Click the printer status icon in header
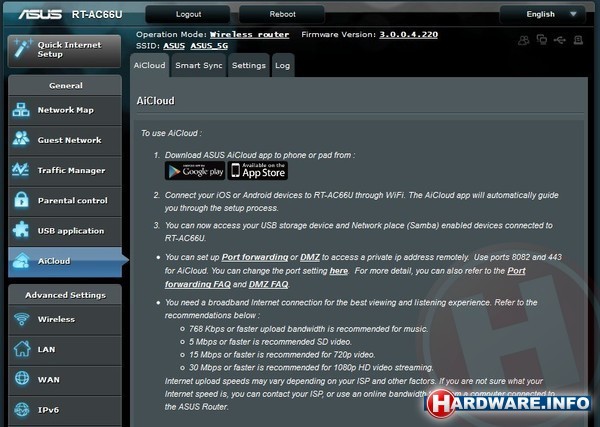 (x=578, y=40)
